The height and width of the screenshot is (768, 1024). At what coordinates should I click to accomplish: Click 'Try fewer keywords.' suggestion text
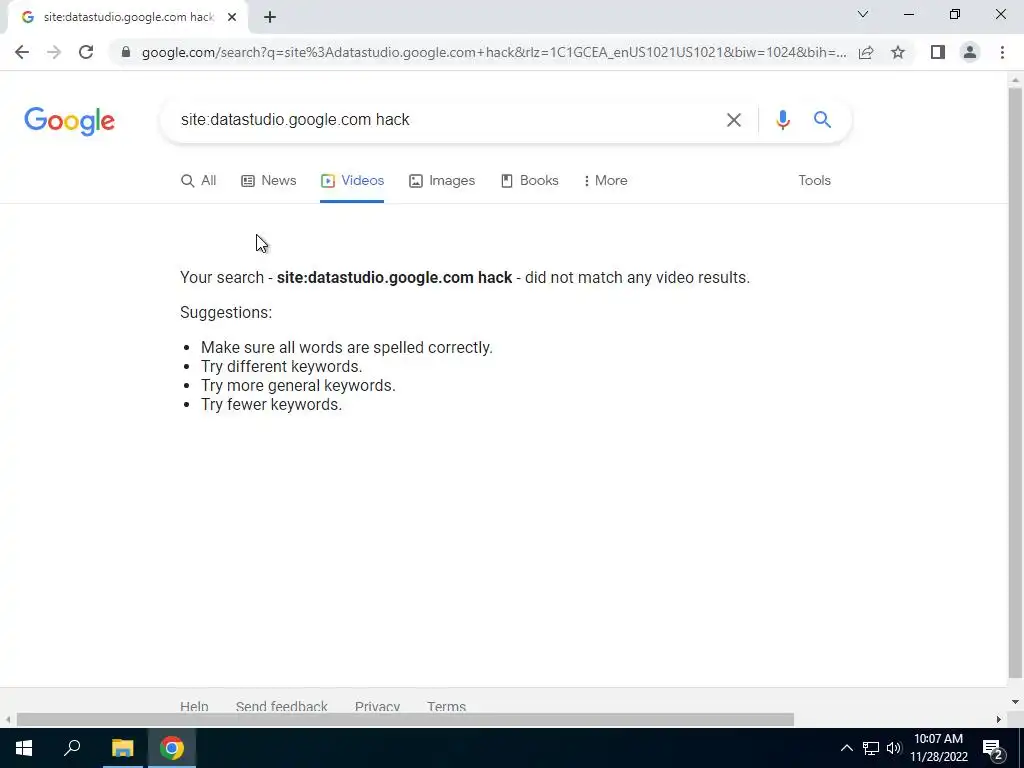(x=271, y=404)
